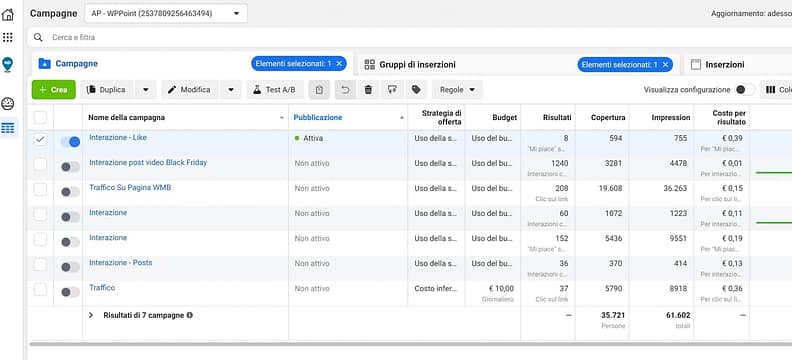Open account overview gauge icon in sidebar
792x360 pixels.
[x=8, y=104]
